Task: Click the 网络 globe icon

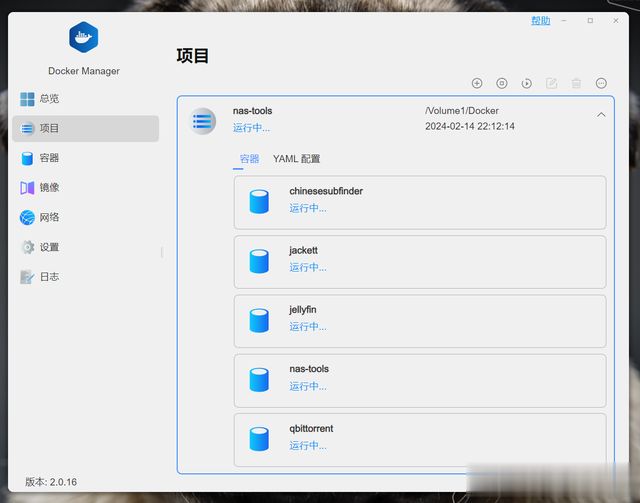Action: (27, 217)
